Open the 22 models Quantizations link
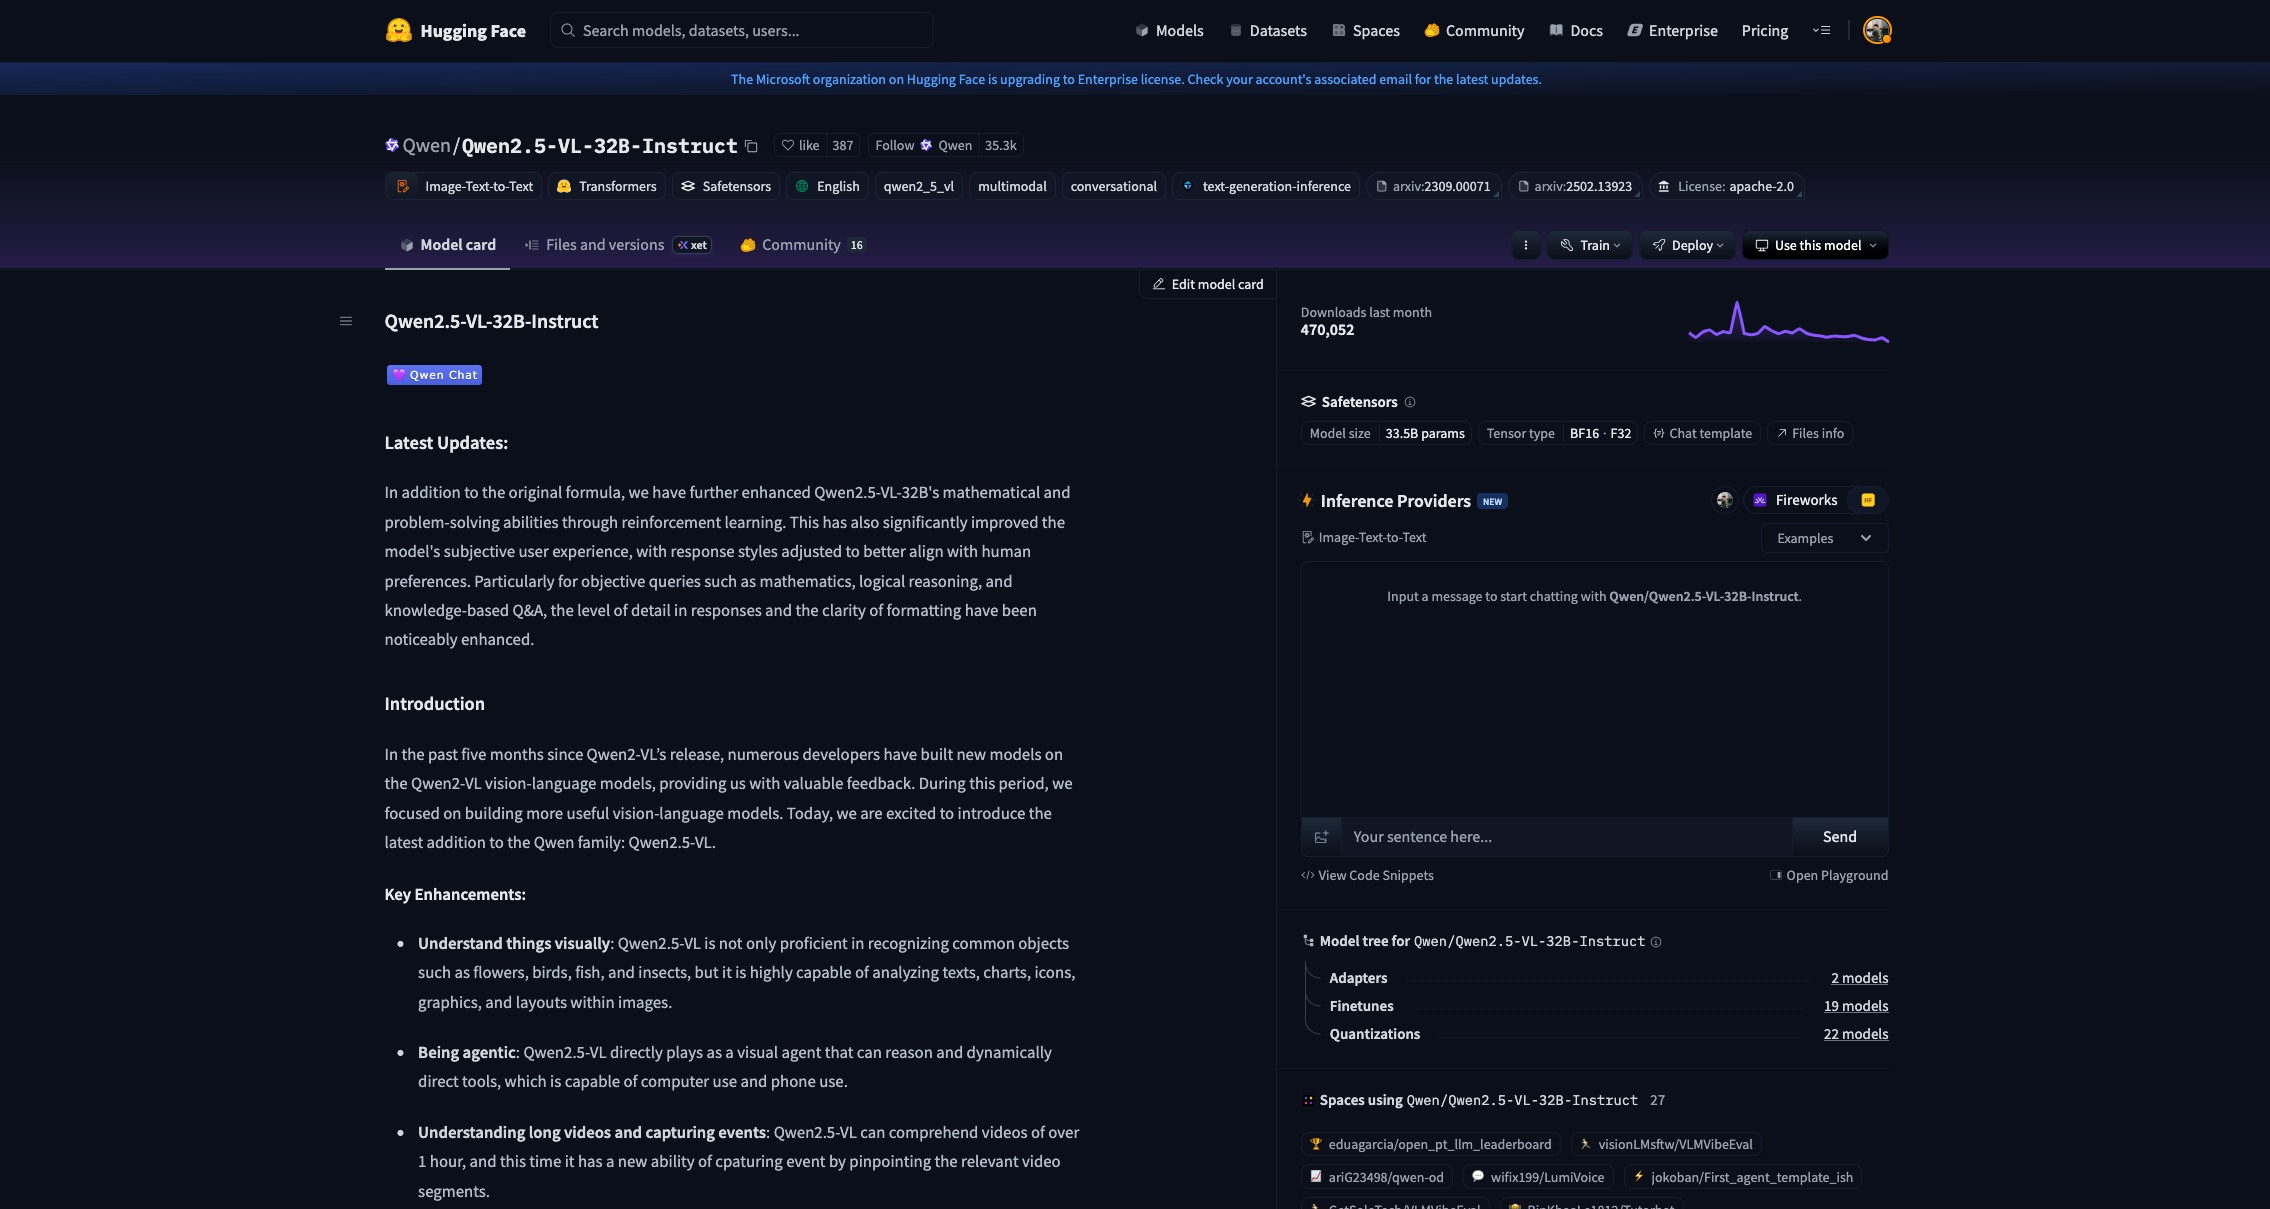The width and height of the screenshot is (2270, 1209). [x=1855, y=1034]
